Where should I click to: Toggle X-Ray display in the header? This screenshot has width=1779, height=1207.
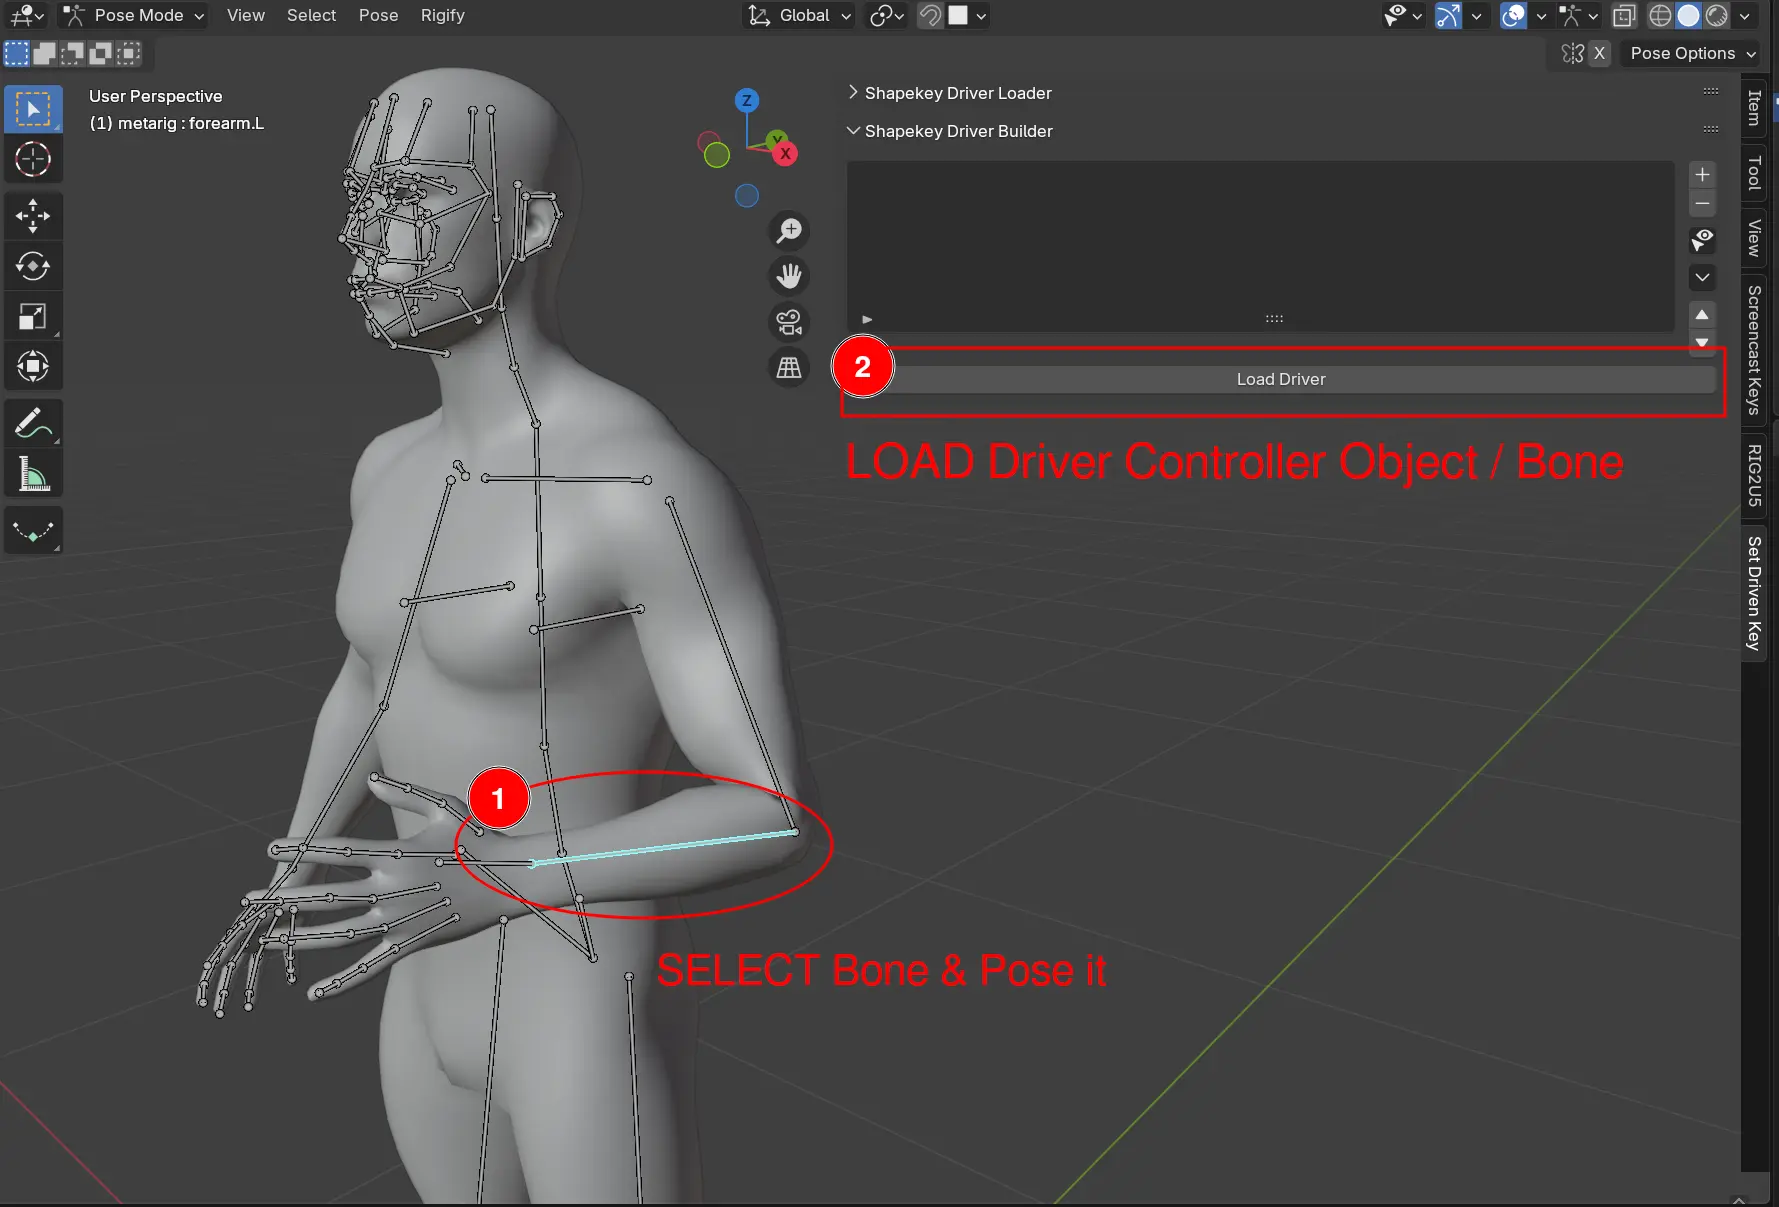(x=1624, y=16)
